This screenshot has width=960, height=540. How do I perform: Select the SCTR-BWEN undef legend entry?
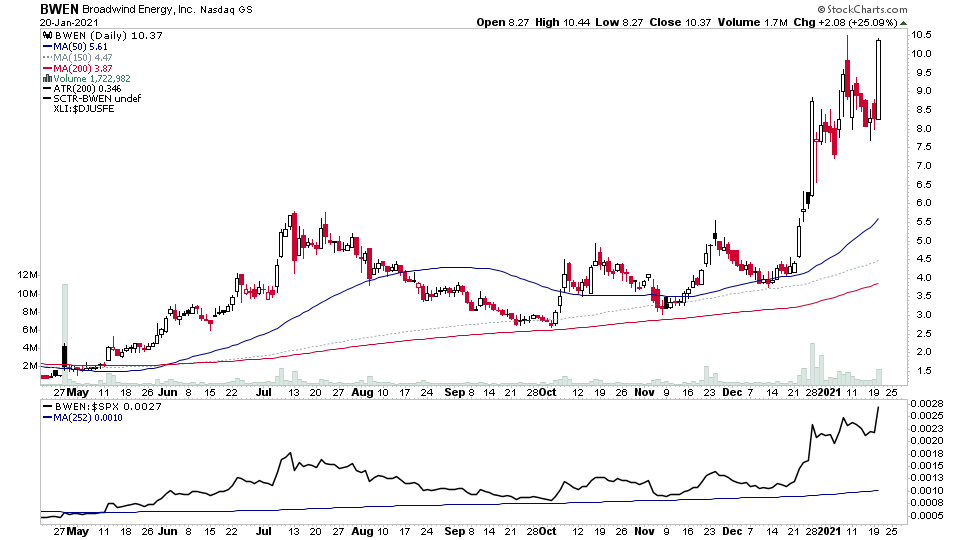pos(97,99)
